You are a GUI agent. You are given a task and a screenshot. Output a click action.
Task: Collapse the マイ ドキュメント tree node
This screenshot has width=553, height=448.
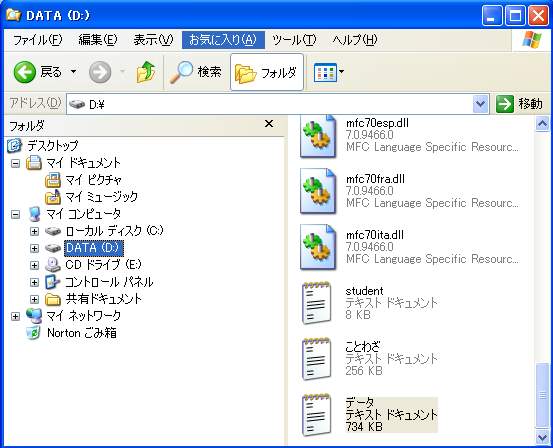[16, 163]
